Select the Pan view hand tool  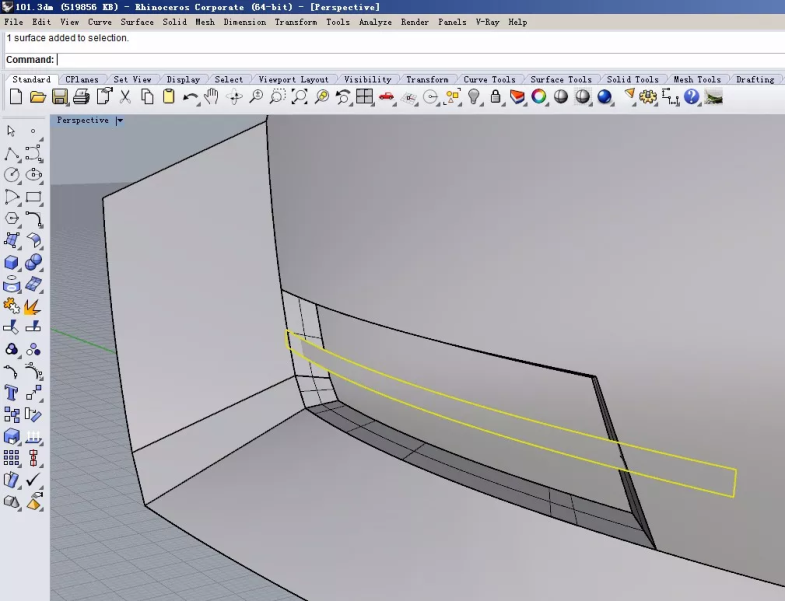[212, 97]
